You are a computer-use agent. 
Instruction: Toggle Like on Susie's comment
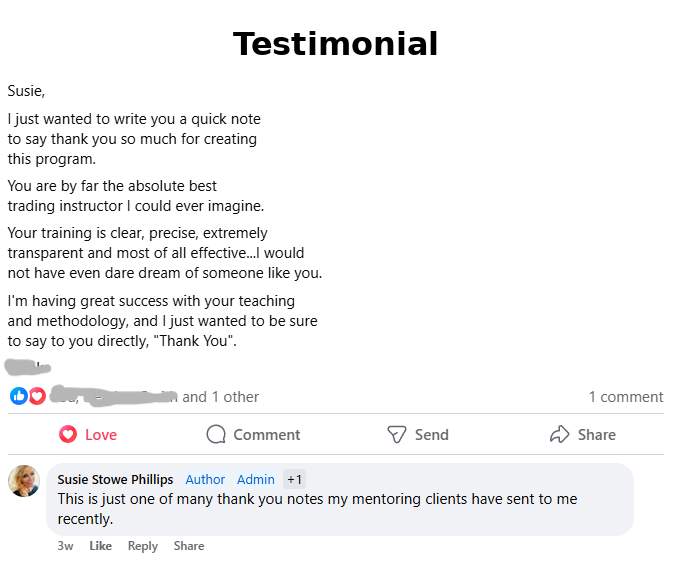[100, 546]
